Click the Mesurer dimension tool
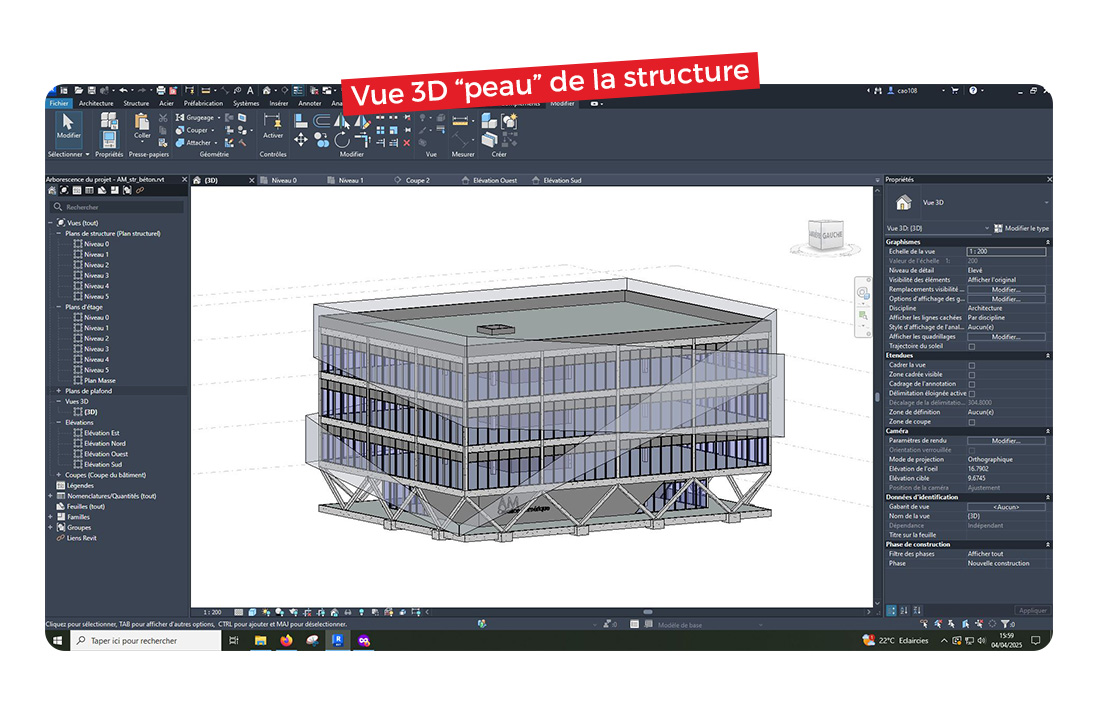The width and height of the screenshot is (1097, 720). click(x=460, y=120)
